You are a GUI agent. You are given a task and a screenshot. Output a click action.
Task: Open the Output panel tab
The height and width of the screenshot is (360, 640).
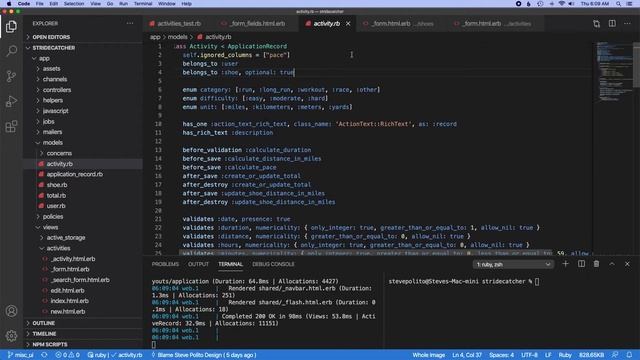[198, 264]
